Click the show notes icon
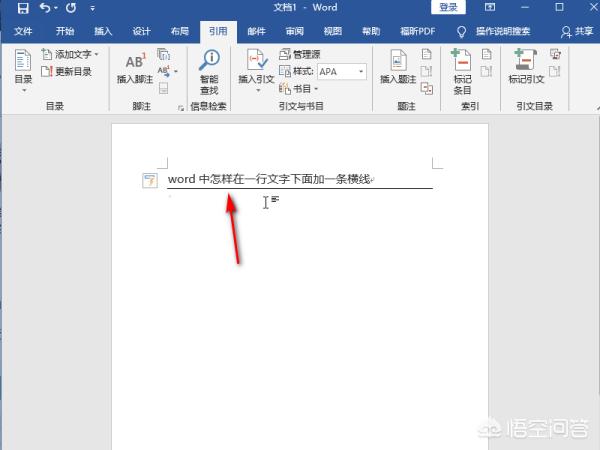This screenshot has width=600, height=450. [163, 88]
